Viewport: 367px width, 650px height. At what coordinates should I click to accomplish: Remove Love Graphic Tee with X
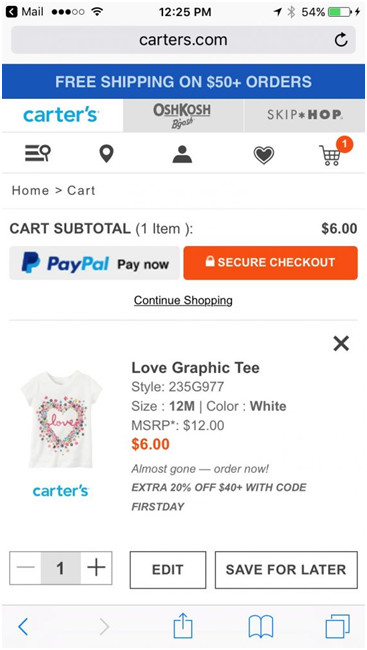click(341, 343)
